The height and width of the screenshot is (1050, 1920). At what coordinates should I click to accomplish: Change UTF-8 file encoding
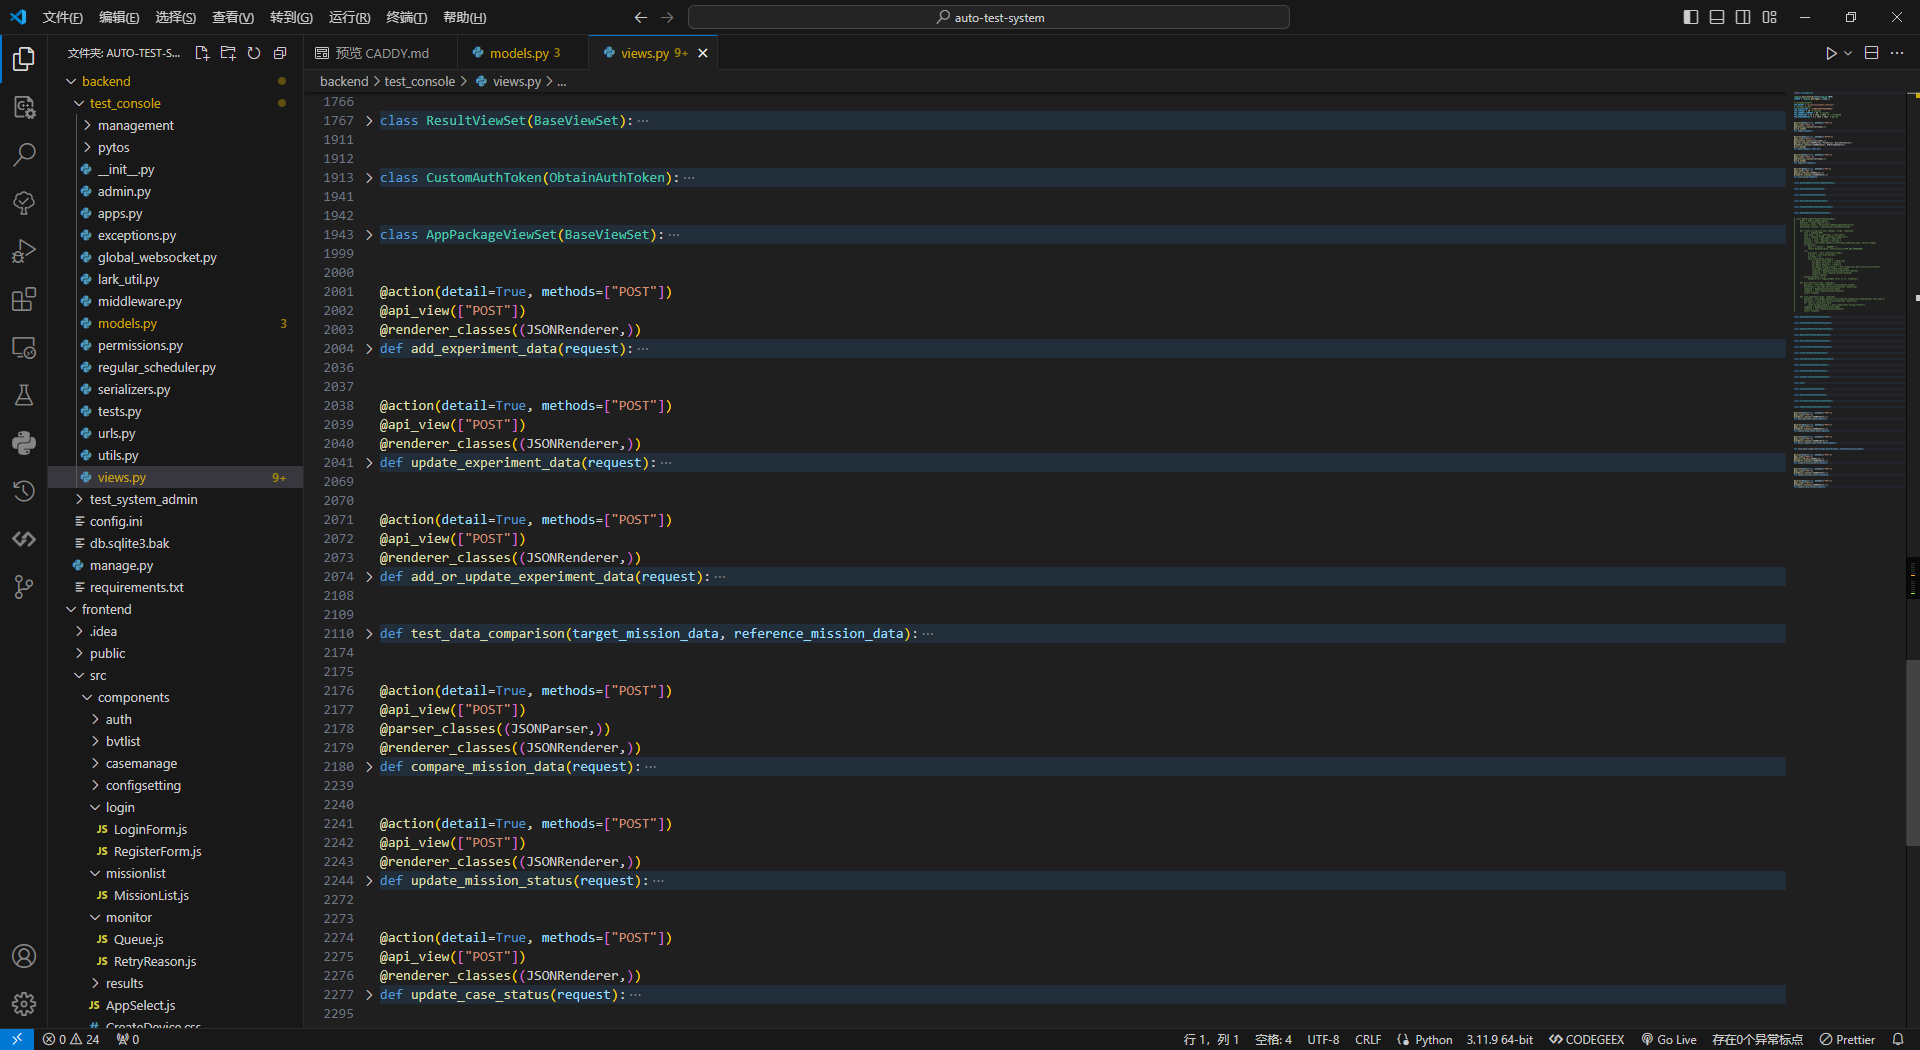click(x=1323, y=1039)
